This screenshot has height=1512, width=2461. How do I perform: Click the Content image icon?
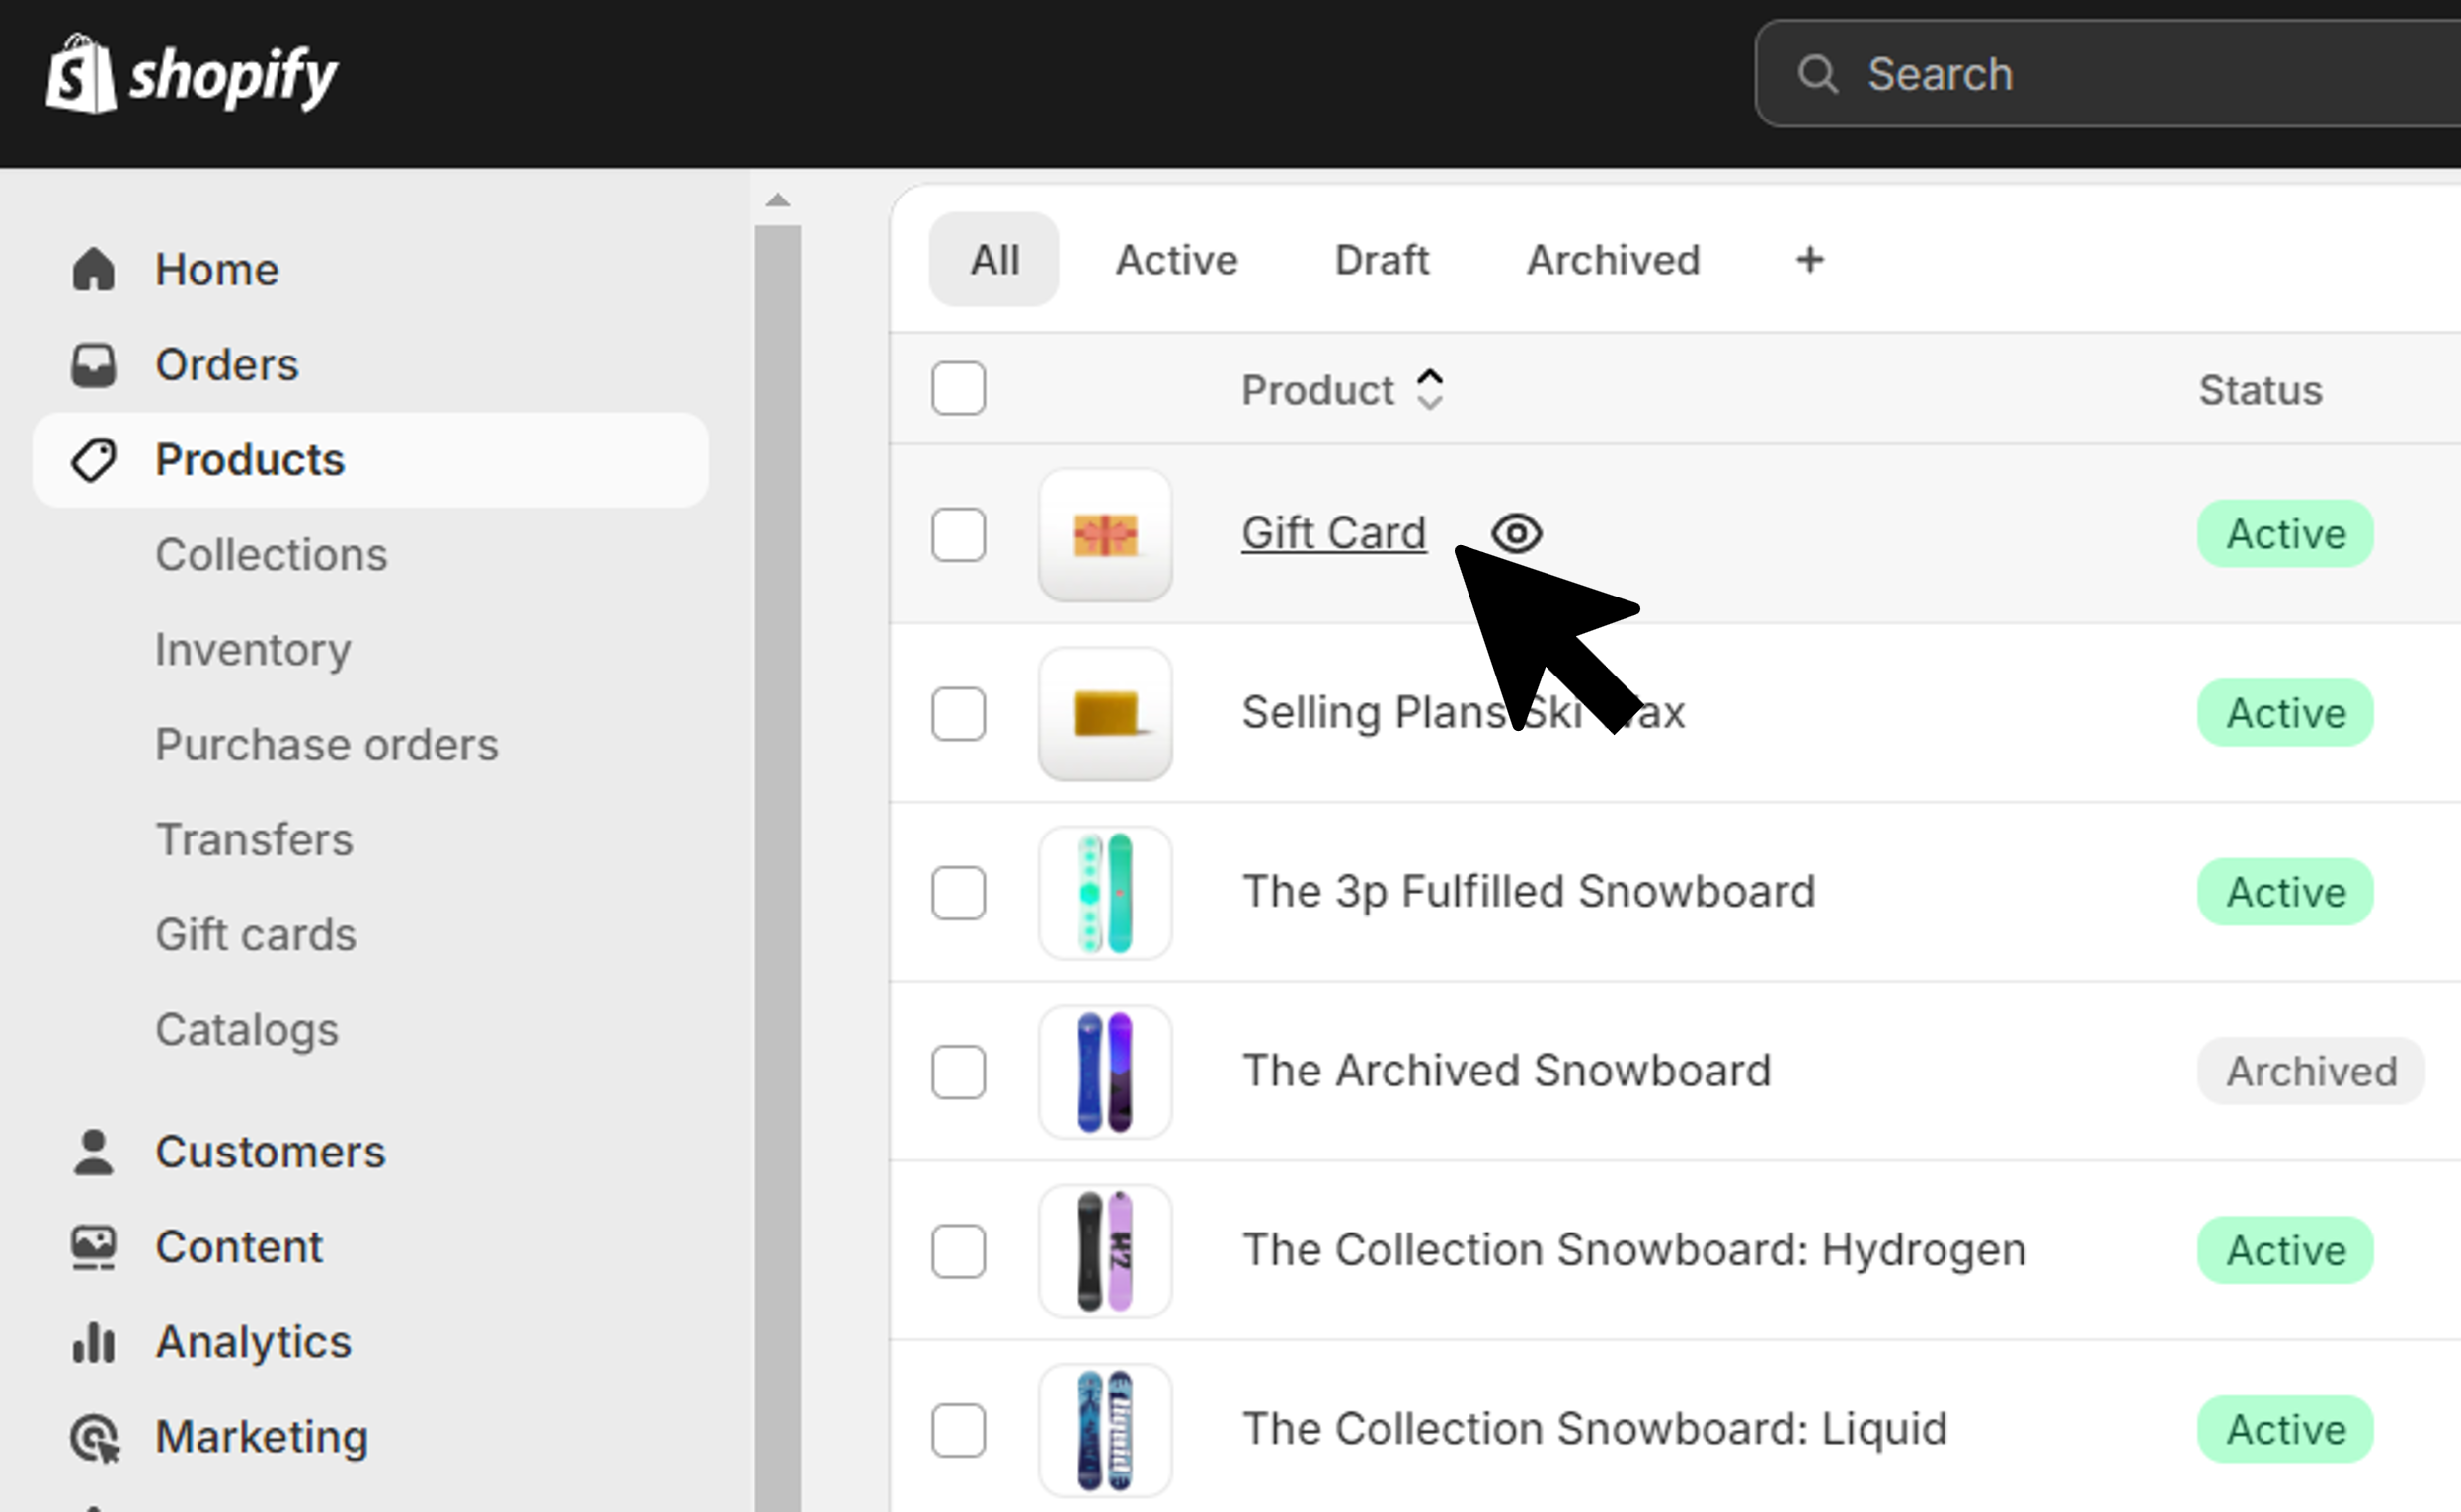point(93,1247)
